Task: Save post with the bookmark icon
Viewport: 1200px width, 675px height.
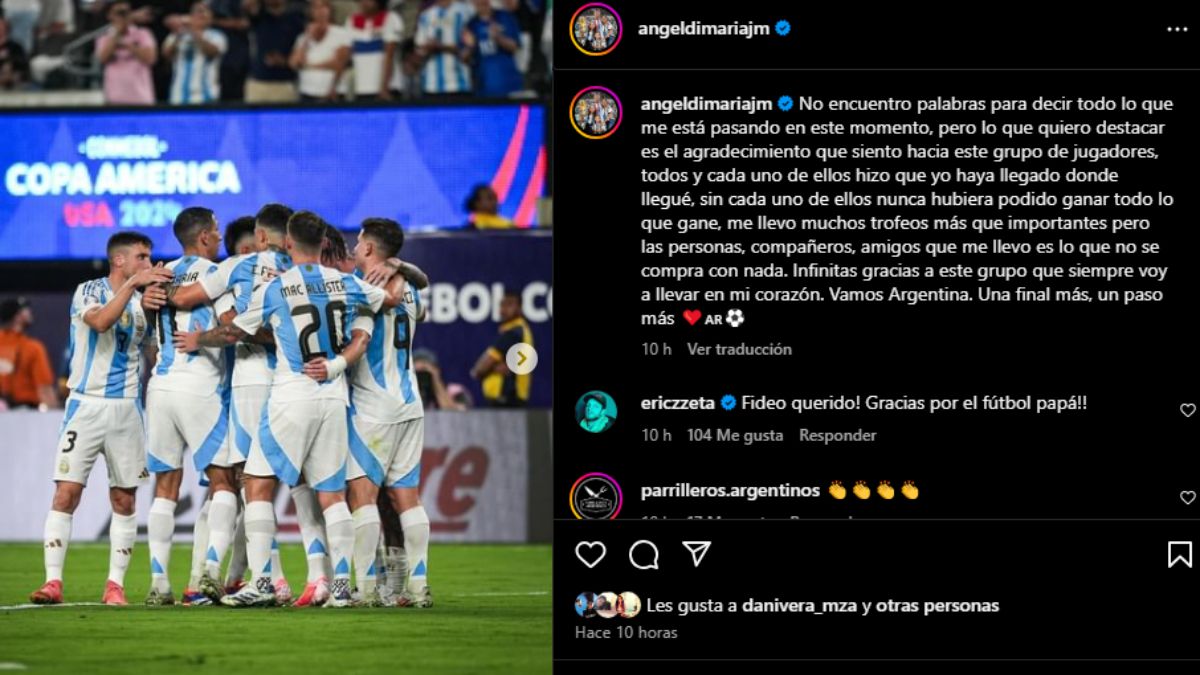Action: [1180, 554]
